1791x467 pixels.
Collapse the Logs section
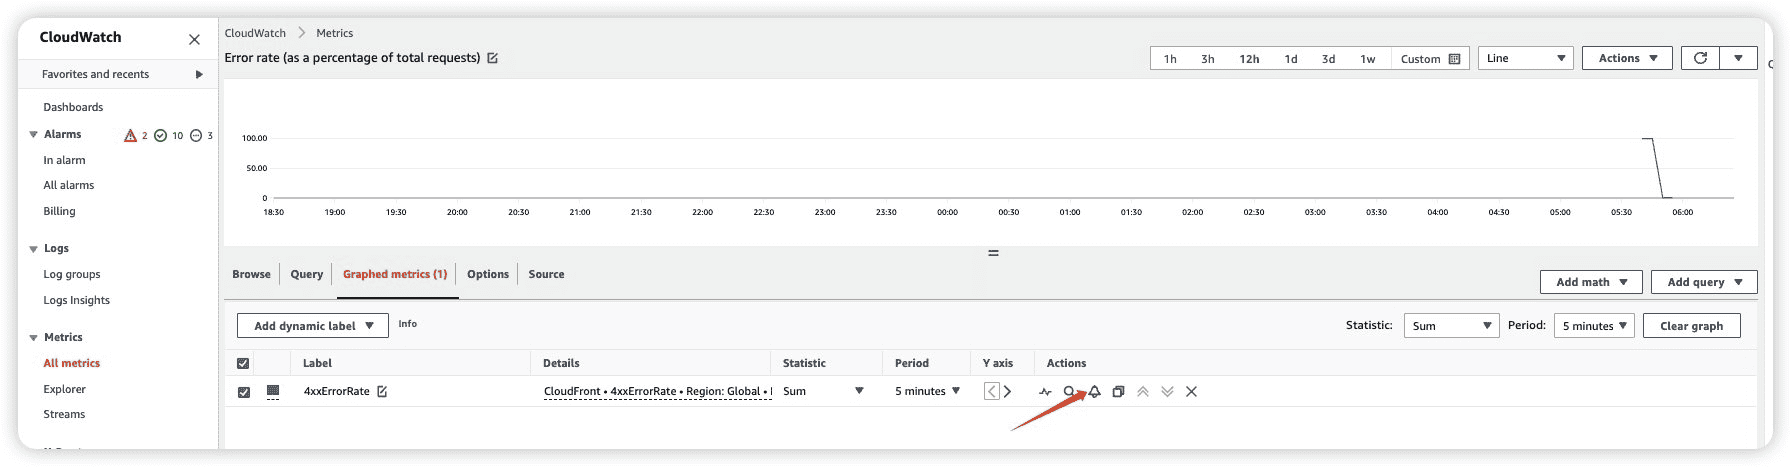pos(33,249)
